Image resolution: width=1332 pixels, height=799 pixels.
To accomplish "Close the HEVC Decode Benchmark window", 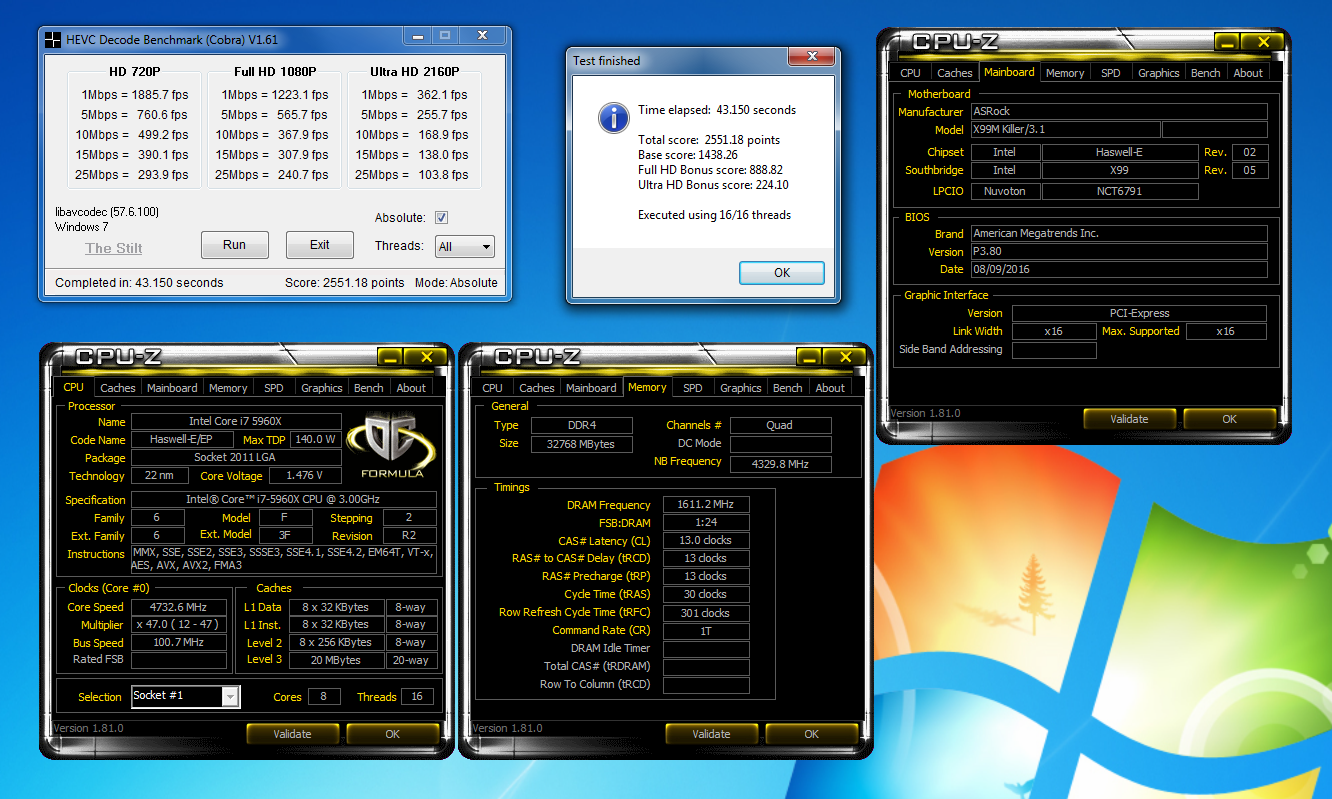I will [483, 37].
